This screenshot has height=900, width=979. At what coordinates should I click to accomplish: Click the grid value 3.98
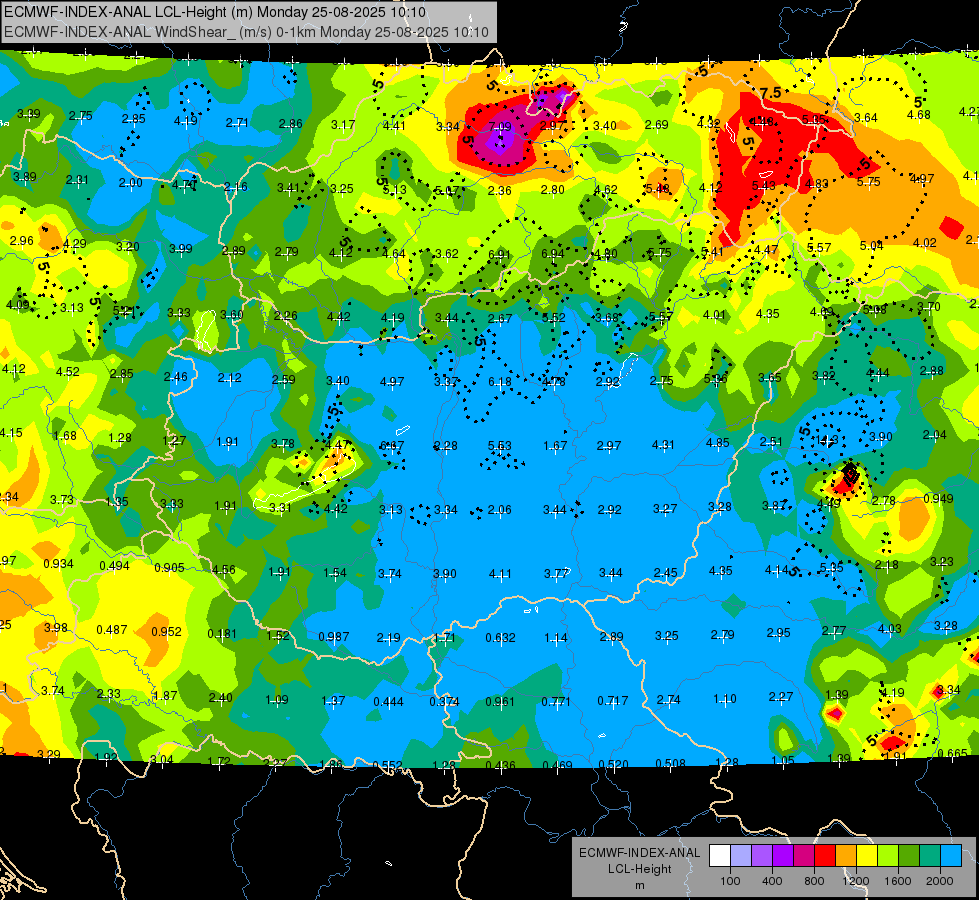coord(55,628)
